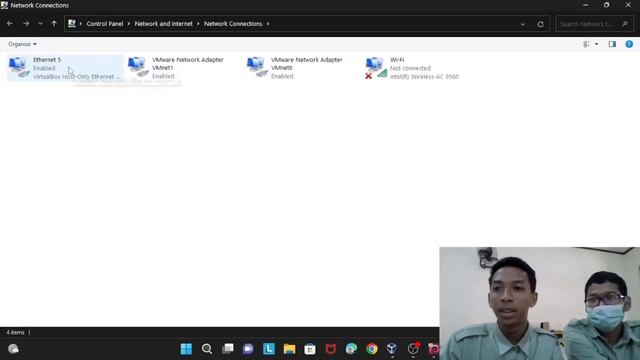
Task: Click the VMware Network Adapter VMnet1 label
Action: (188, 63)
